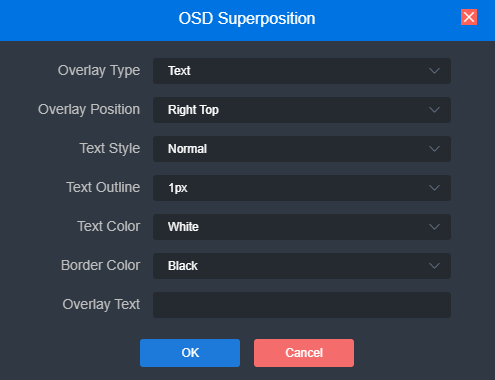Click the chevron arrow in Text Outline field
Screen dimensions: 495x380
click(x=434, y=188)
